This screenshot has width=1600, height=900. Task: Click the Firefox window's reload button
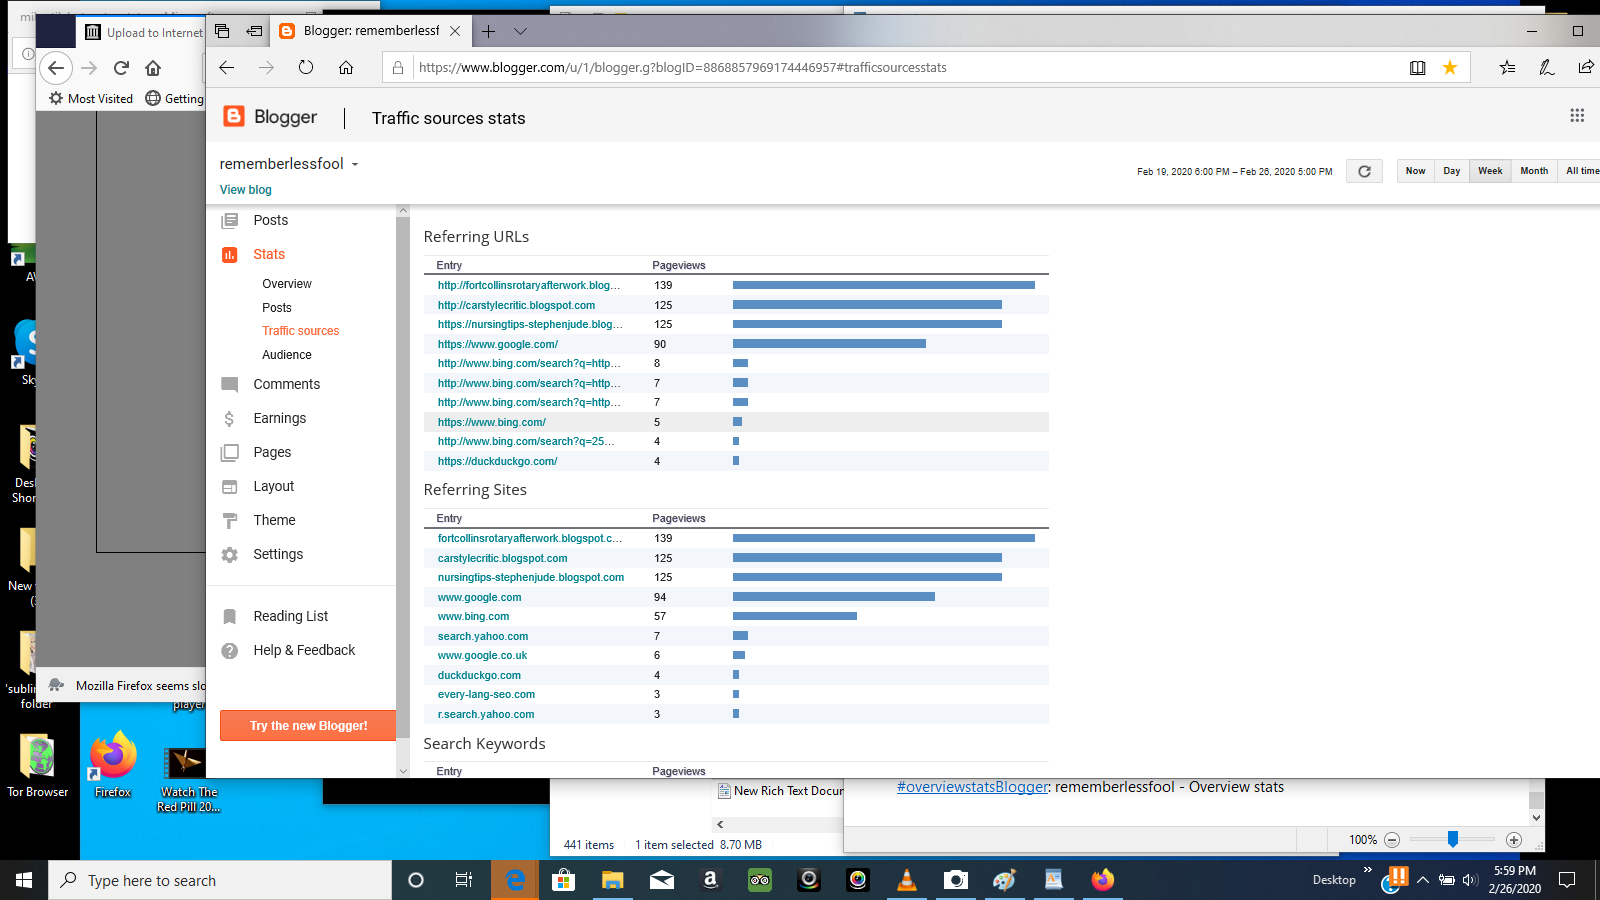point(121,68)
